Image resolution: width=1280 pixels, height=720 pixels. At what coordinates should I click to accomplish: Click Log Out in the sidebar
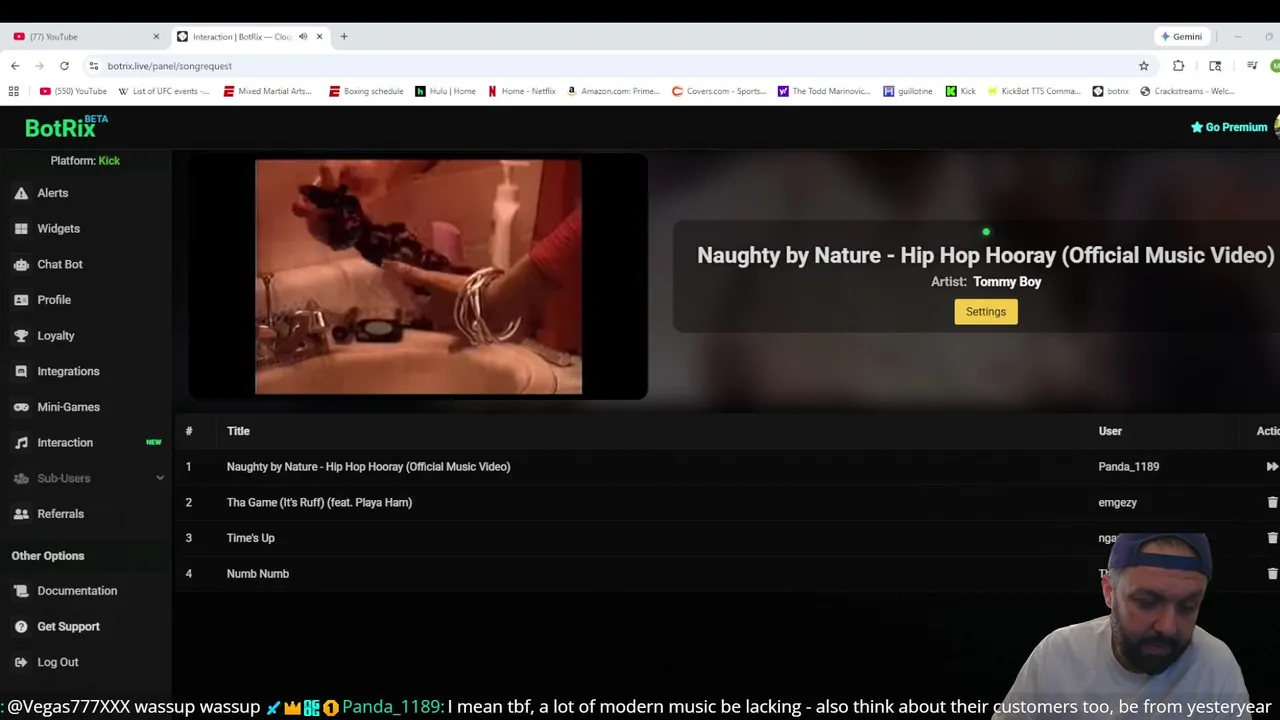pos(57,662)
